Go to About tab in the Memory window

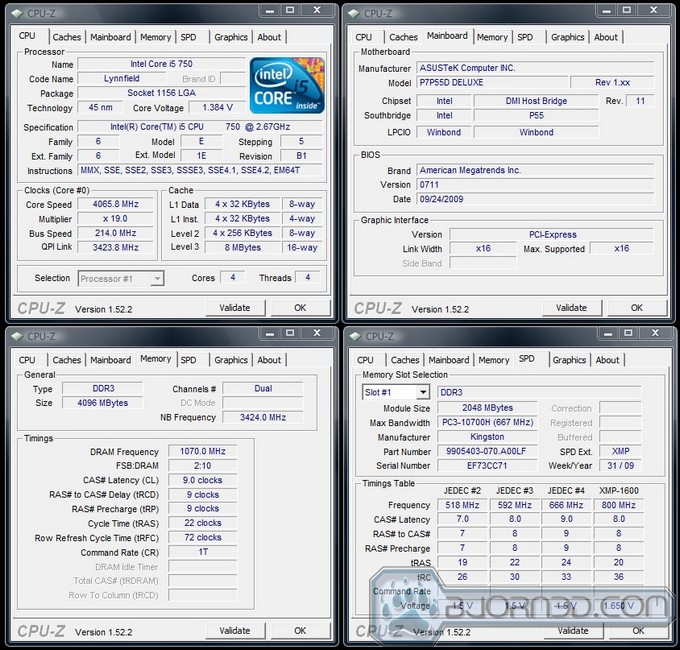269,360
